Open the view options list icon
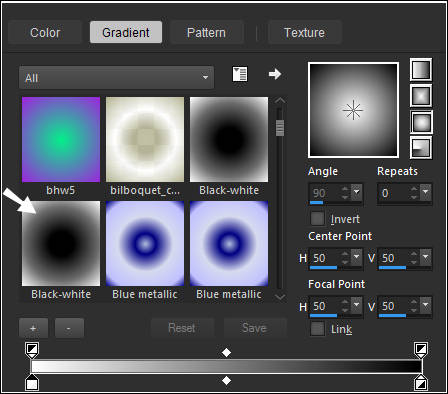This screenshot has width=448, height=394. 240,74
